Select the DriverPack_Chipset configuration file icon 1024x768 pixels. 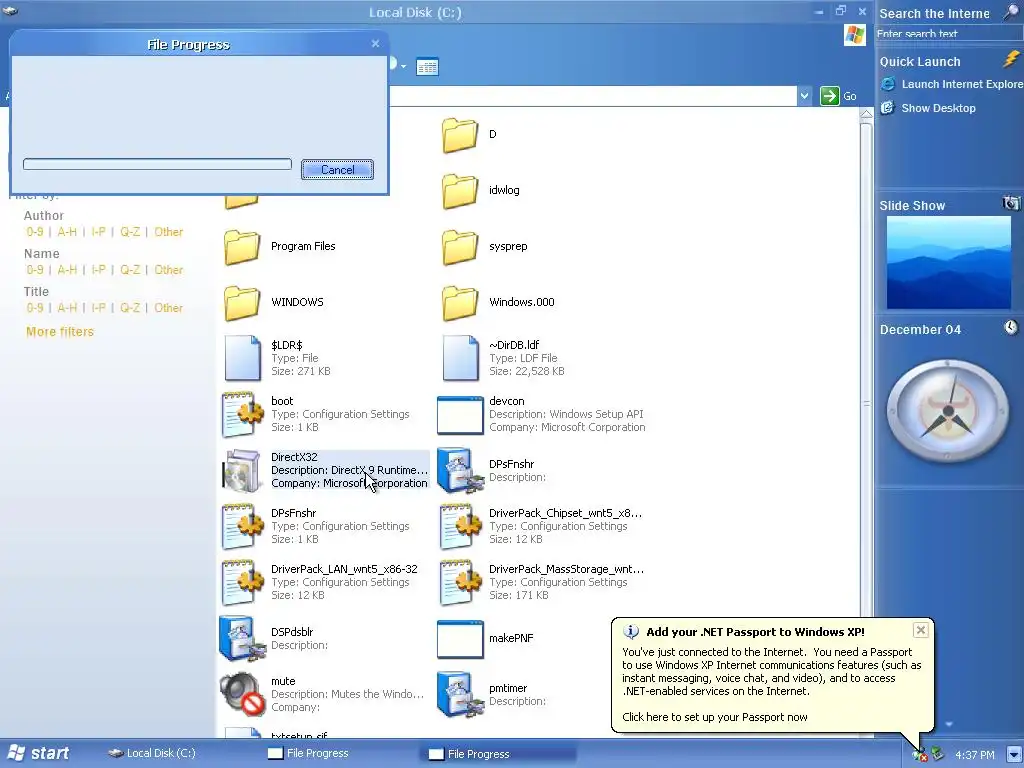click(x=460, y=526)
